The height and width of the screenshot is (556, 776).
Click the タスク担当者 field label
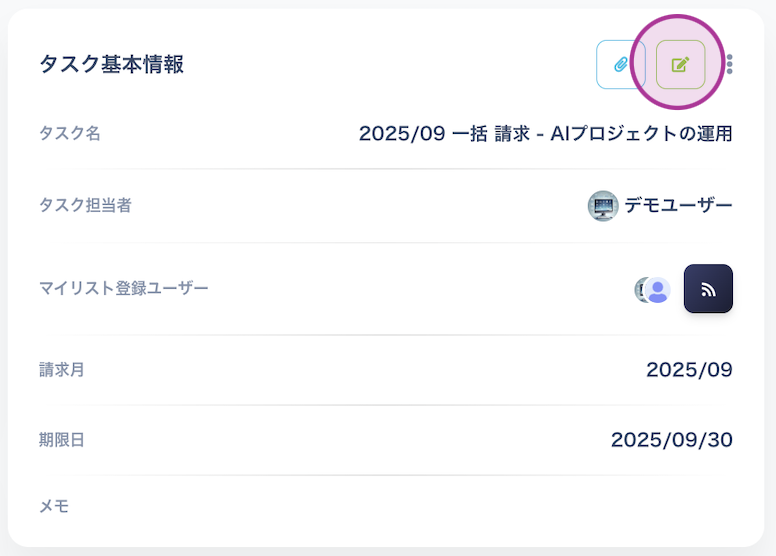pos(85,206)
